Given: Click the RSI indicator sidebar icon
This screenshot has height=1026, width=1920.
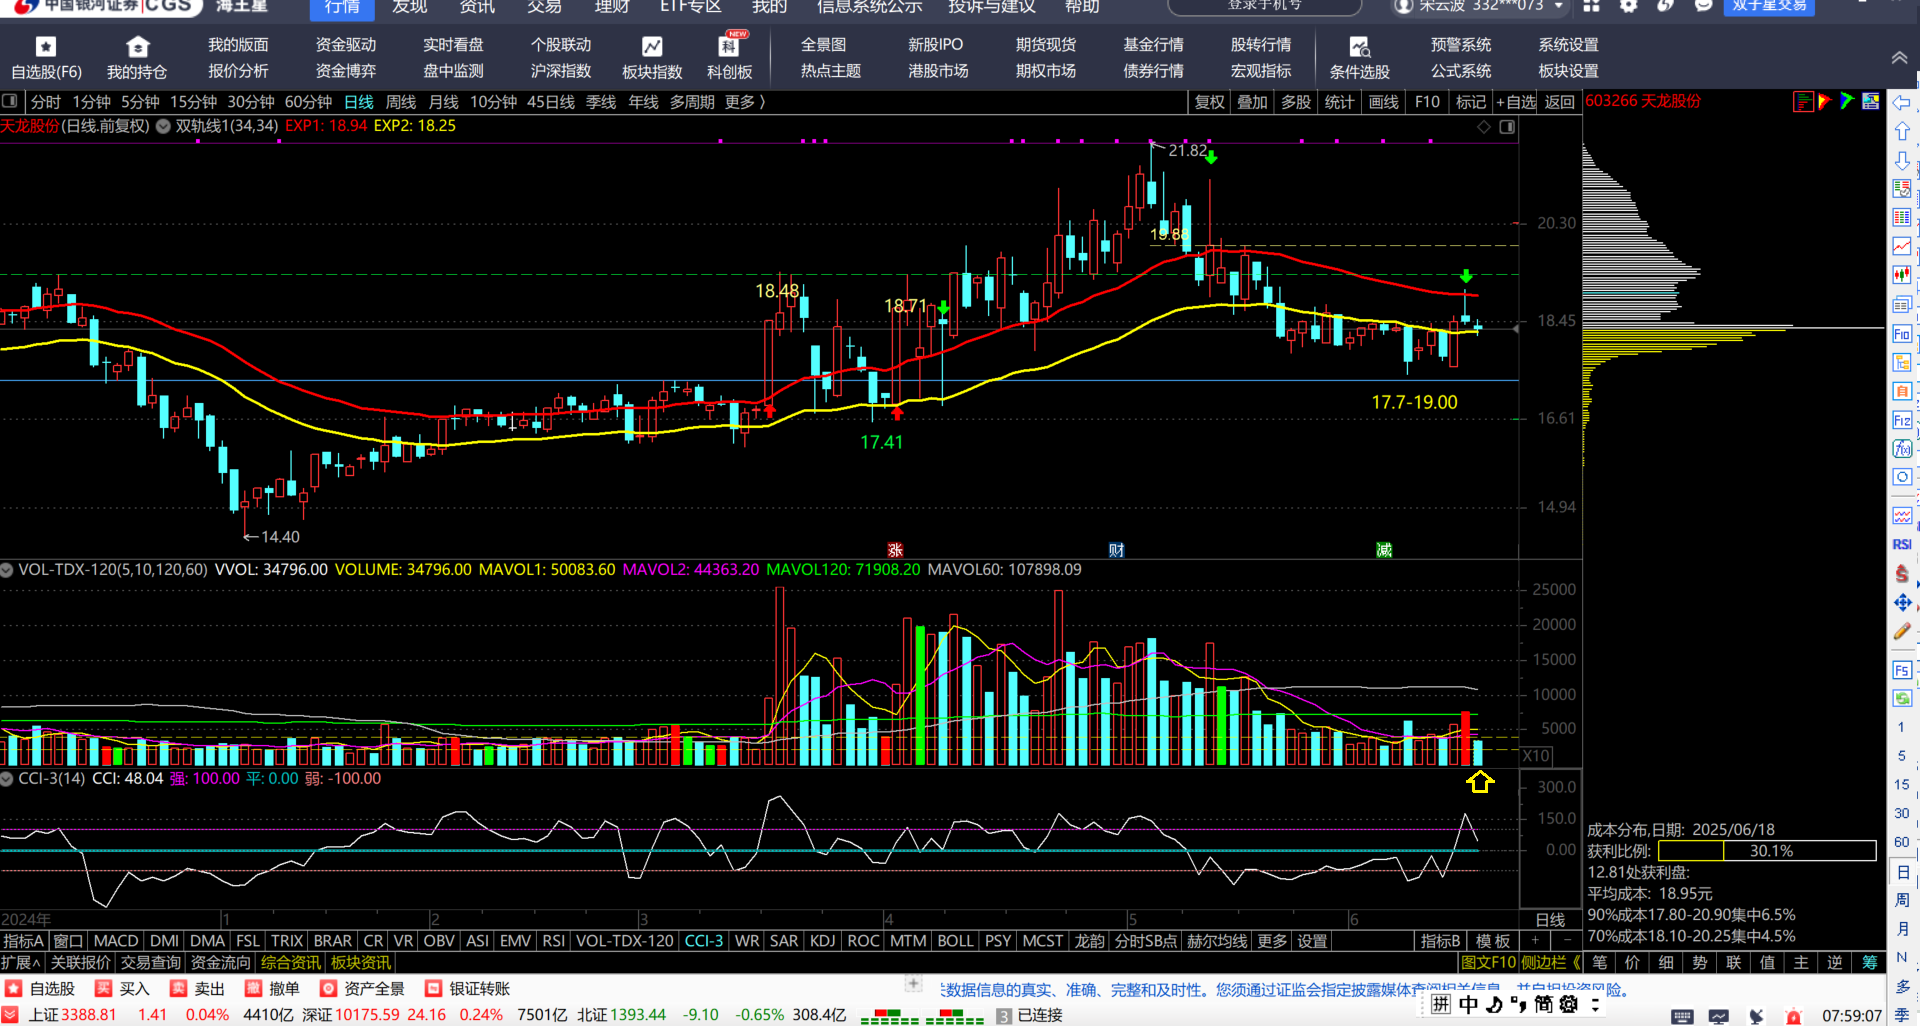Looking at the screenshot, I should pos(1902,545).
